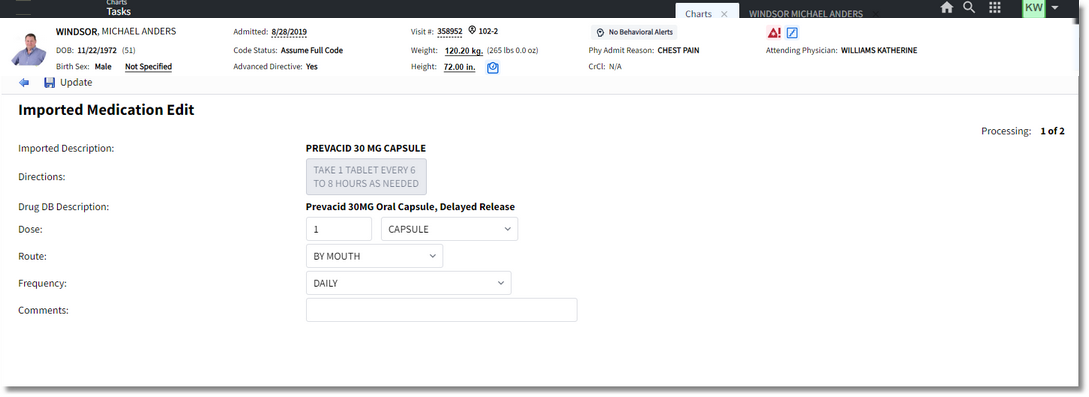Expand the user menu dropdown arrow
The image size is (1089, 397).
[x=1056, y=8]
